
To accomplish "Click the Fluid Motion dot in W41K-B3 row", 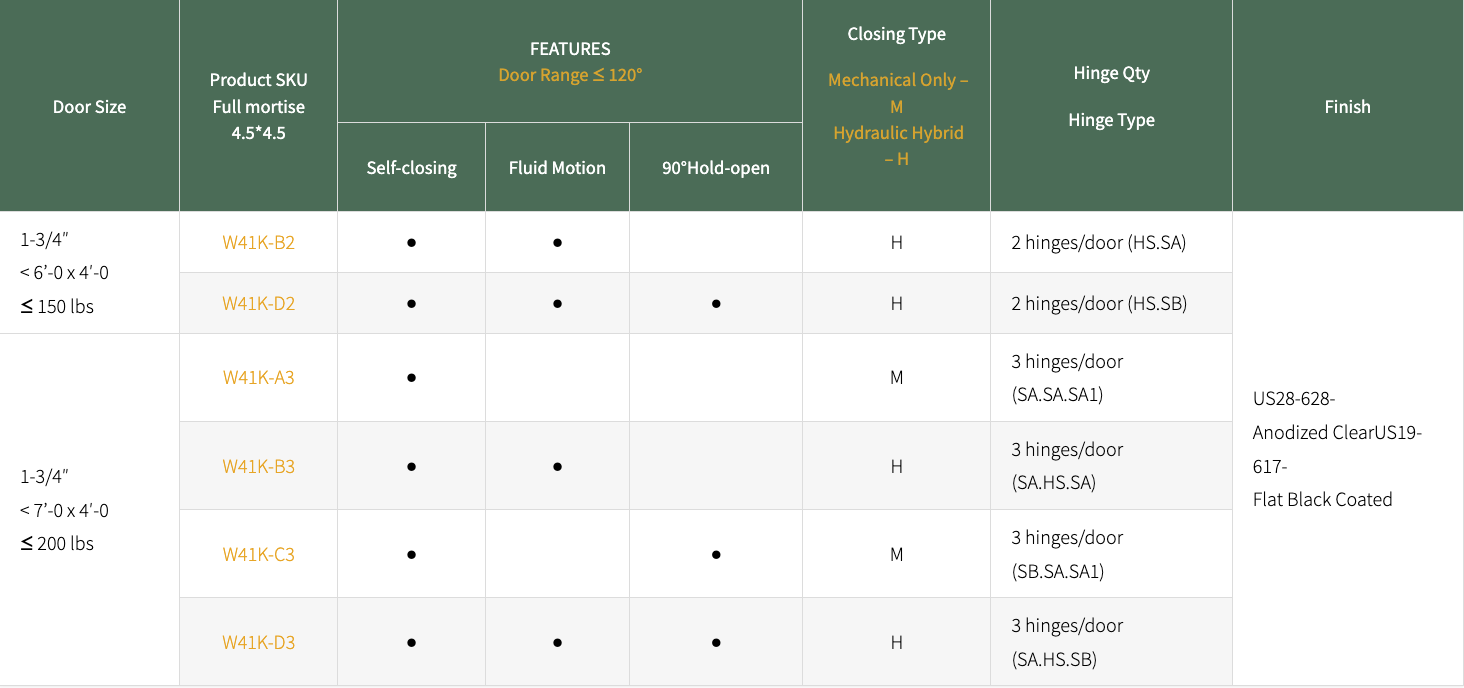I will click(557, 466).
